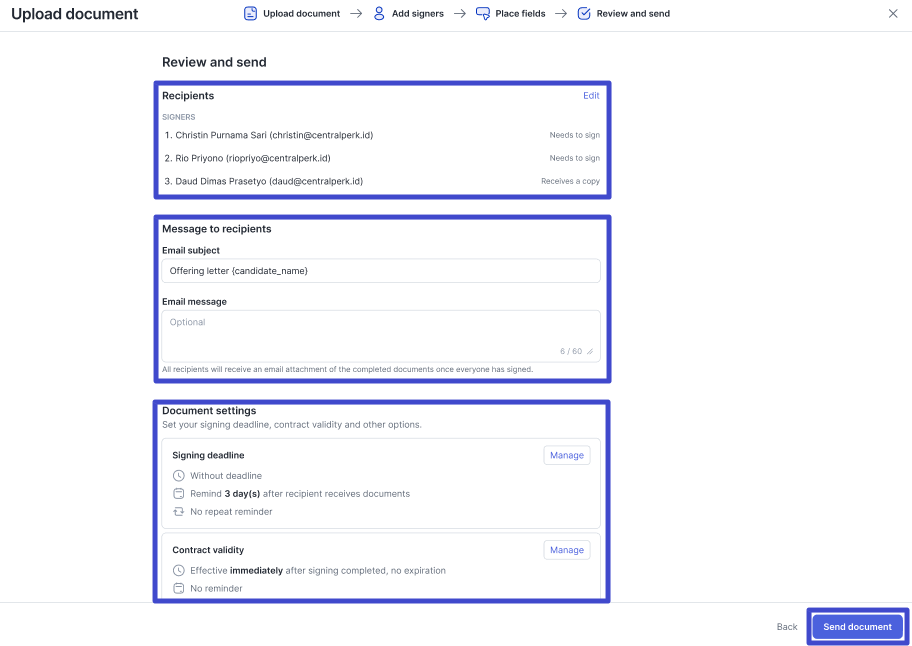The height and width of the screenshot is (646, 912).
Task: Click the Send document button
Action: coord(857,627)
